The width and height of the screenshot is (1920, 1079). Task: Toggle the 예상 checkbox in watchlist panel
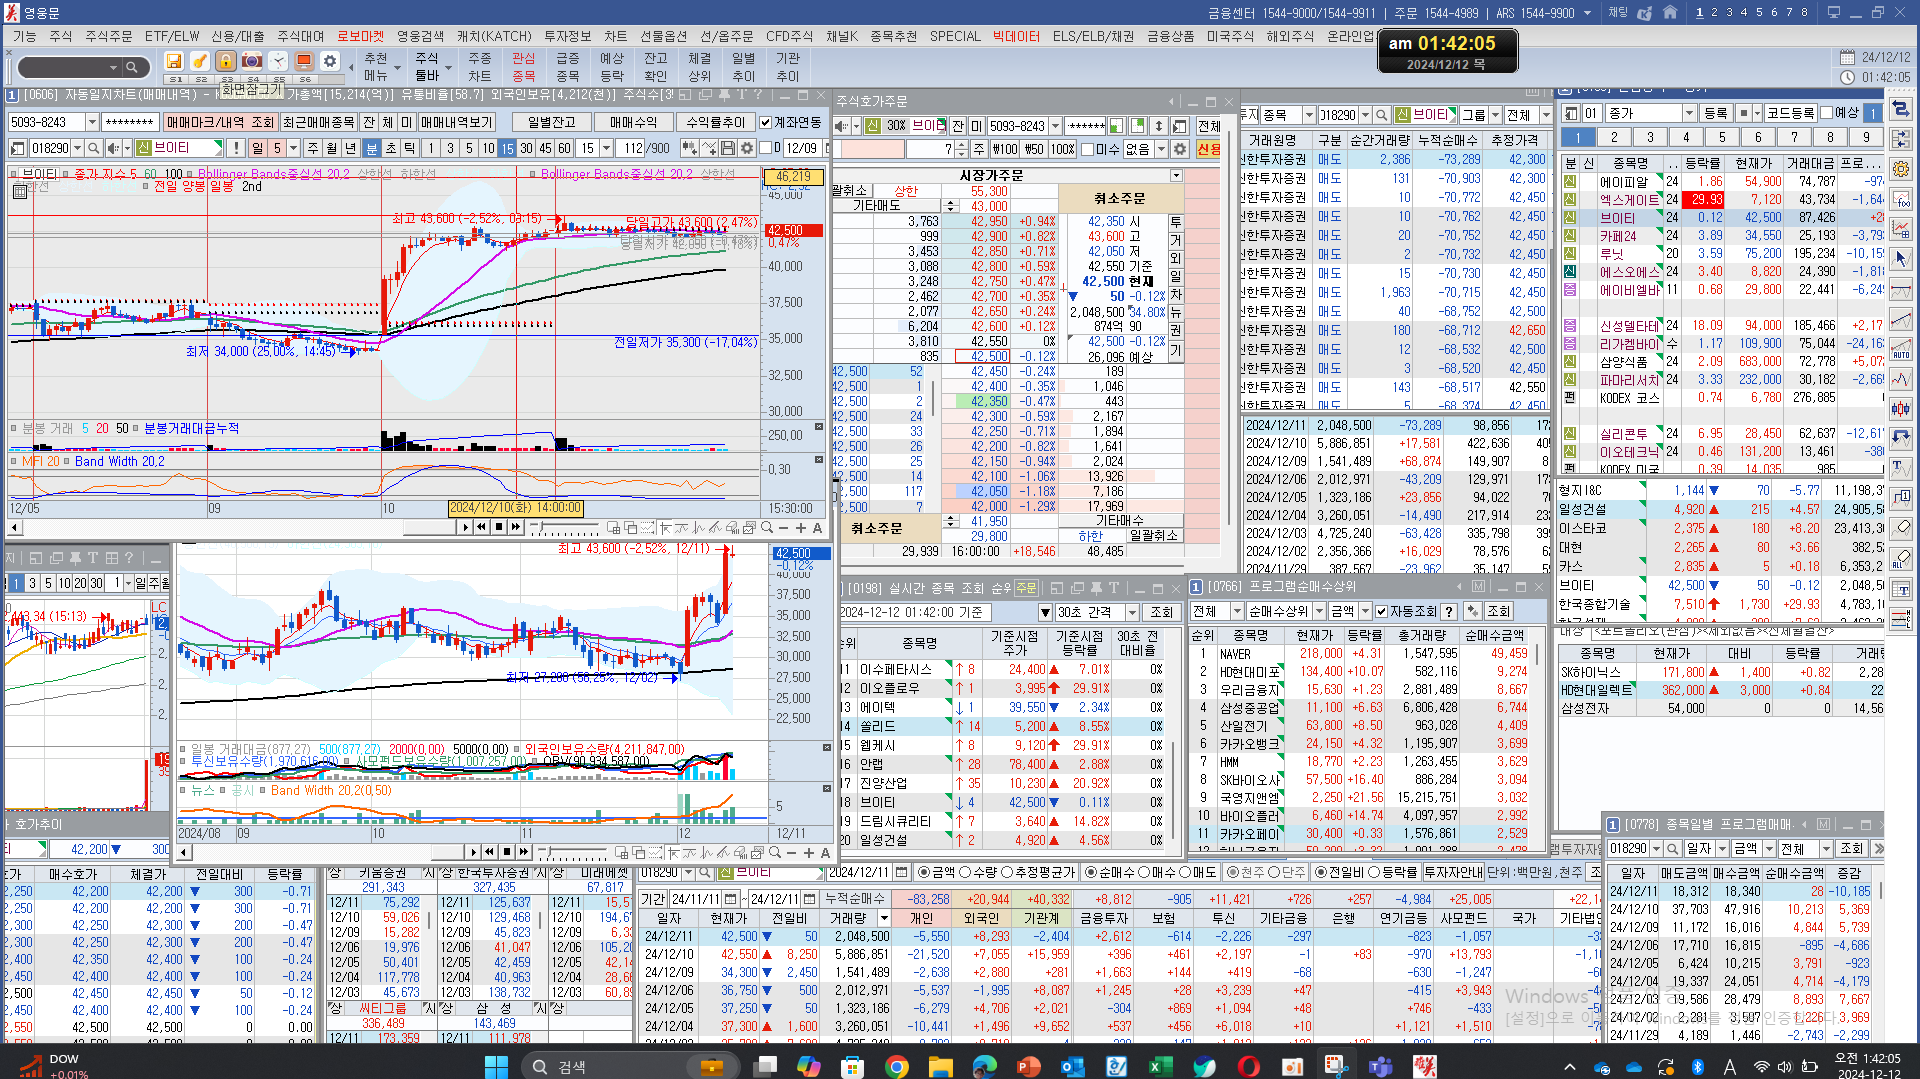coord(1826,113)
